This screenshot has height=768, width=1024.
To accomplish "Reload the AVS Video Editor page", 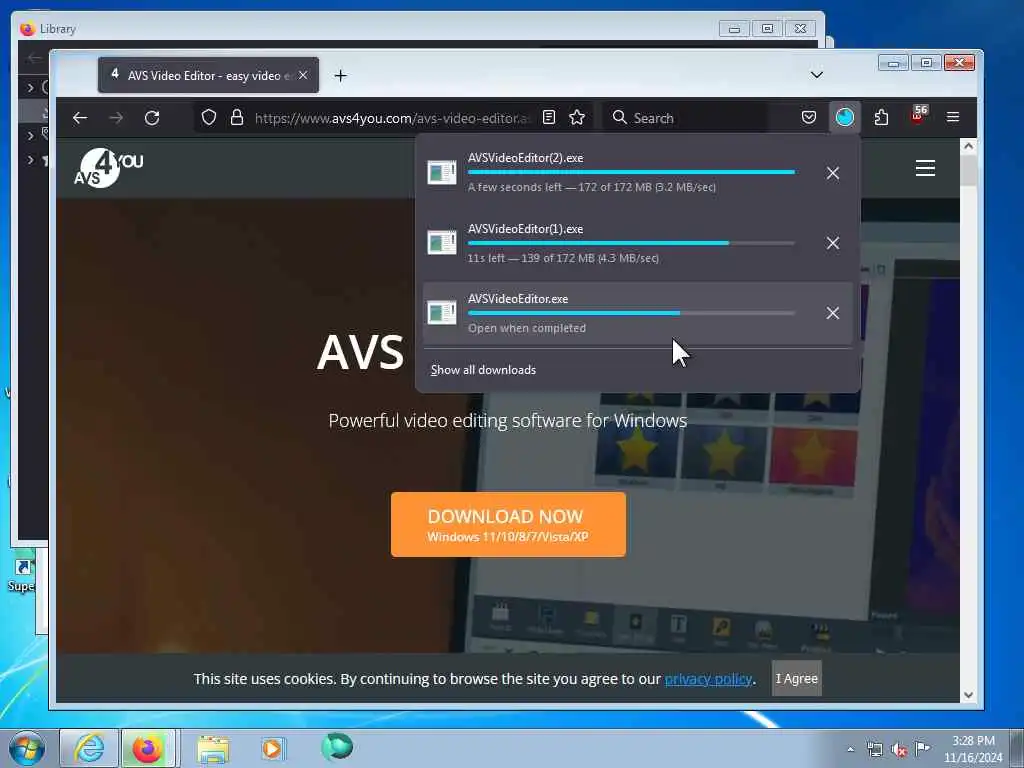I will (152, 118).
